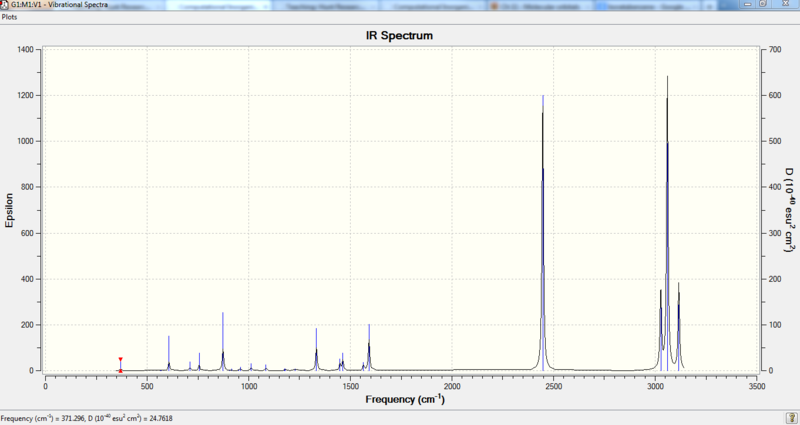Click the G1:M1:V1 - Vibrational Spectra title
Image resolution: width=800 pixels, height=425 pixels.
pyautogui.click(x=59, y=4)
